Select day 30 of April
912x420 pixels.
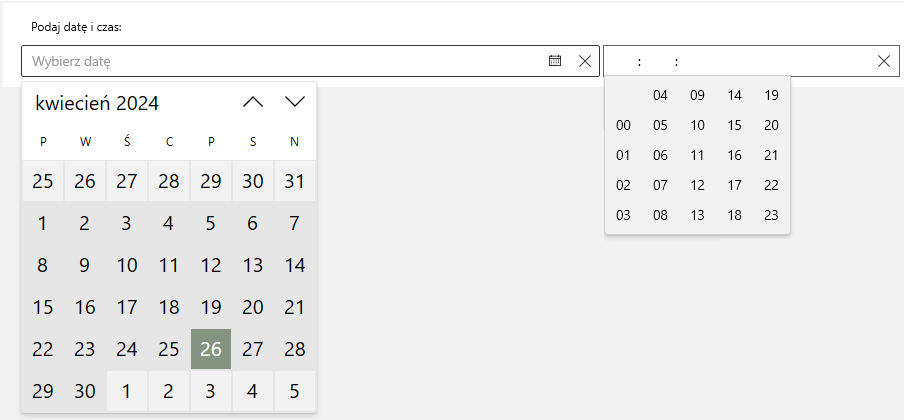pos(85,390)
